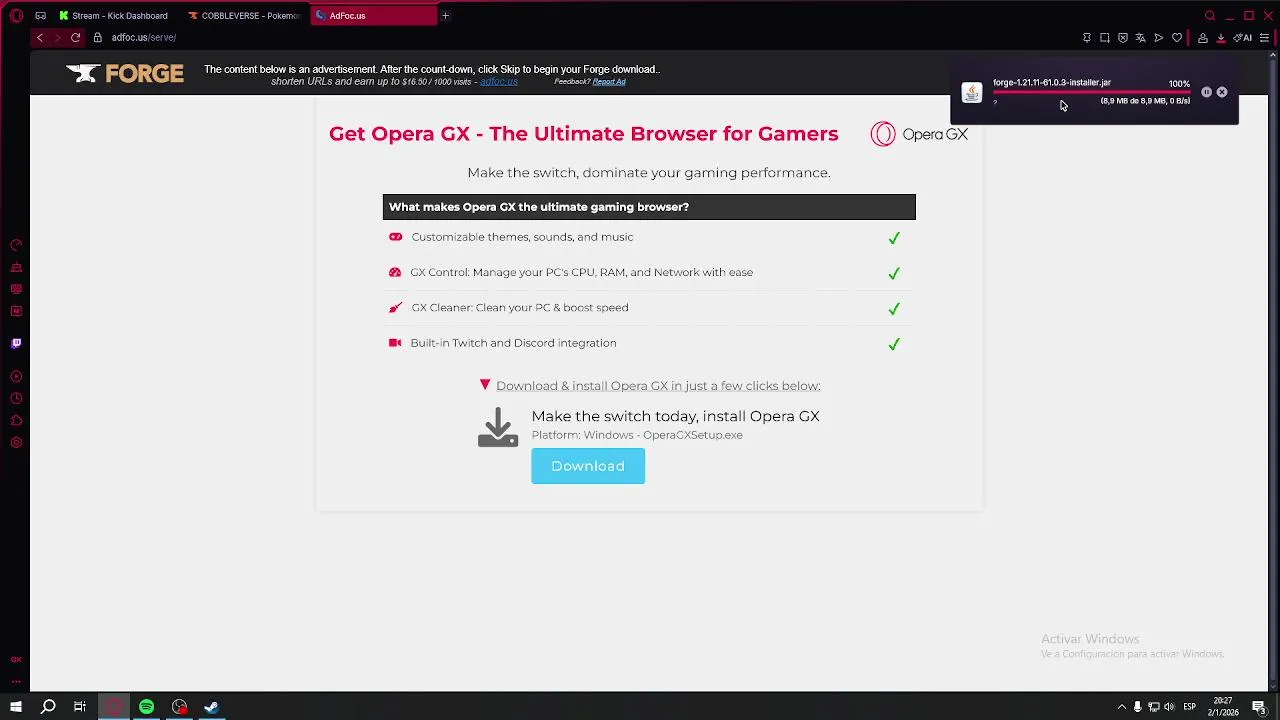Reload the adfoc.us page
Image resolution: width=1280 pixels, height=720 pixels.
click(75, 37)
